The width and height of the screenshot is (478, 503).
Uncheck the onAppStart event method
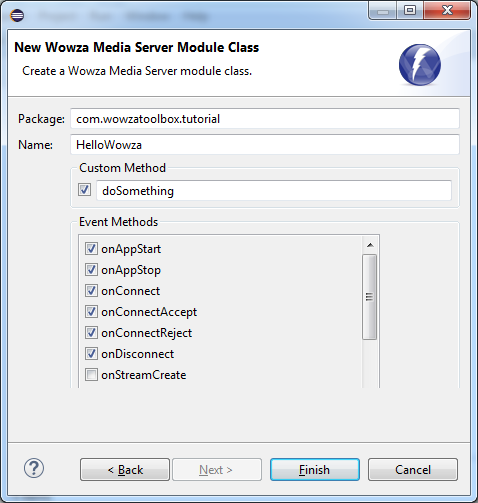pos(91,249)
